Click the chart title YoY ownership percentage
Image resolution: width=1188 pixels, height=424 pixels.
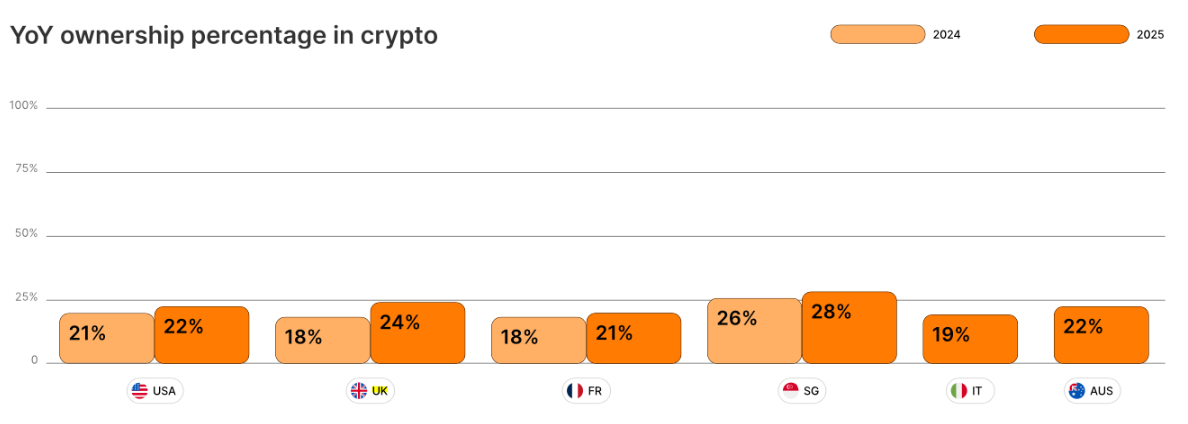click(x=224, y=36)
